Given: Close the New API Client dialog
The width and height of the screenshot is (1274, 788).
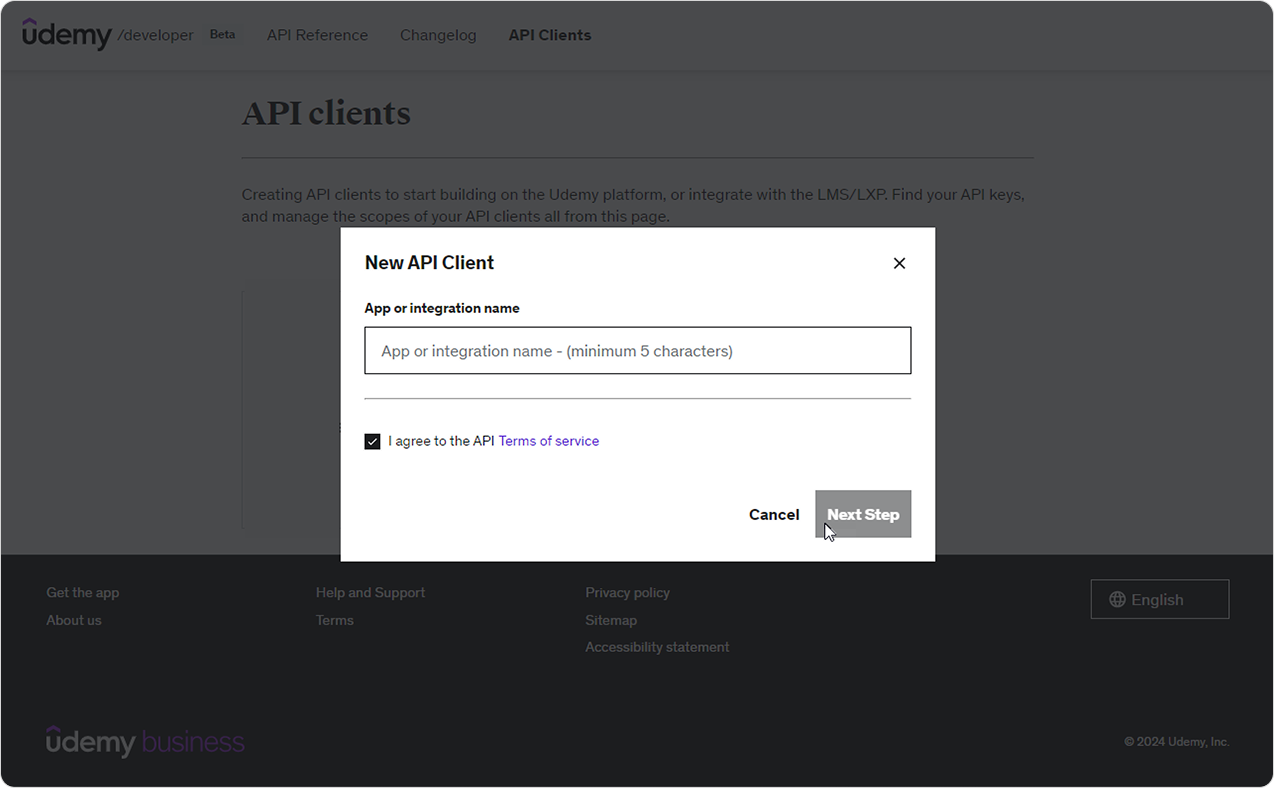Looking at the screenshot, I should point(899,263).
